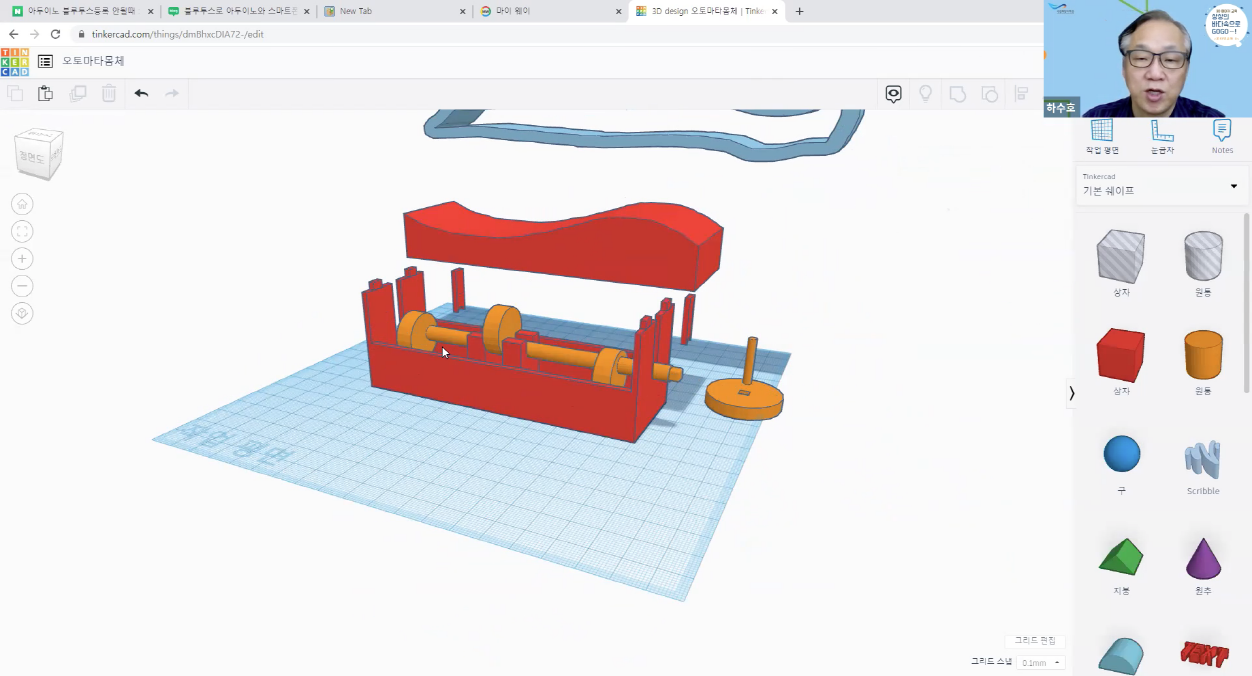Open the 그리드 스냅 dropdown
This screenshot has width=1252, height=676.
point(1041,662)
